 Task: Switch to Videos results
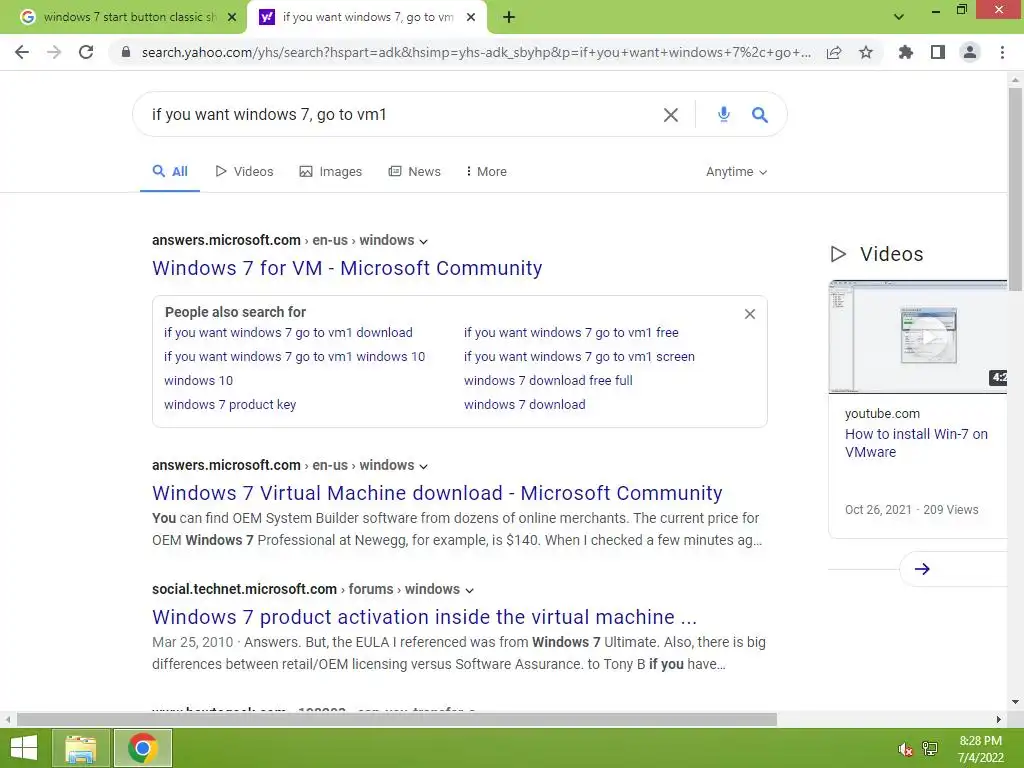coord(244,172)
